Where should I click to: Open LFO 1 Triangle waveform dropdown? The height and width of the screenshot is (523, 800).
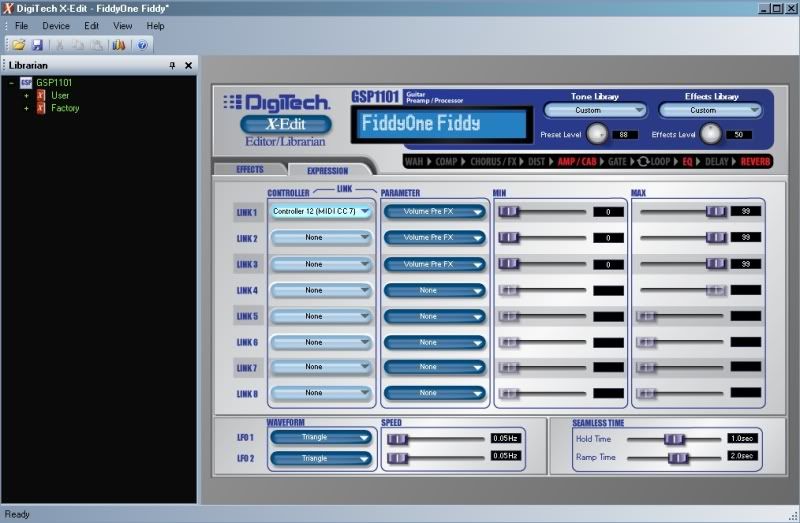tap(321, 437)
